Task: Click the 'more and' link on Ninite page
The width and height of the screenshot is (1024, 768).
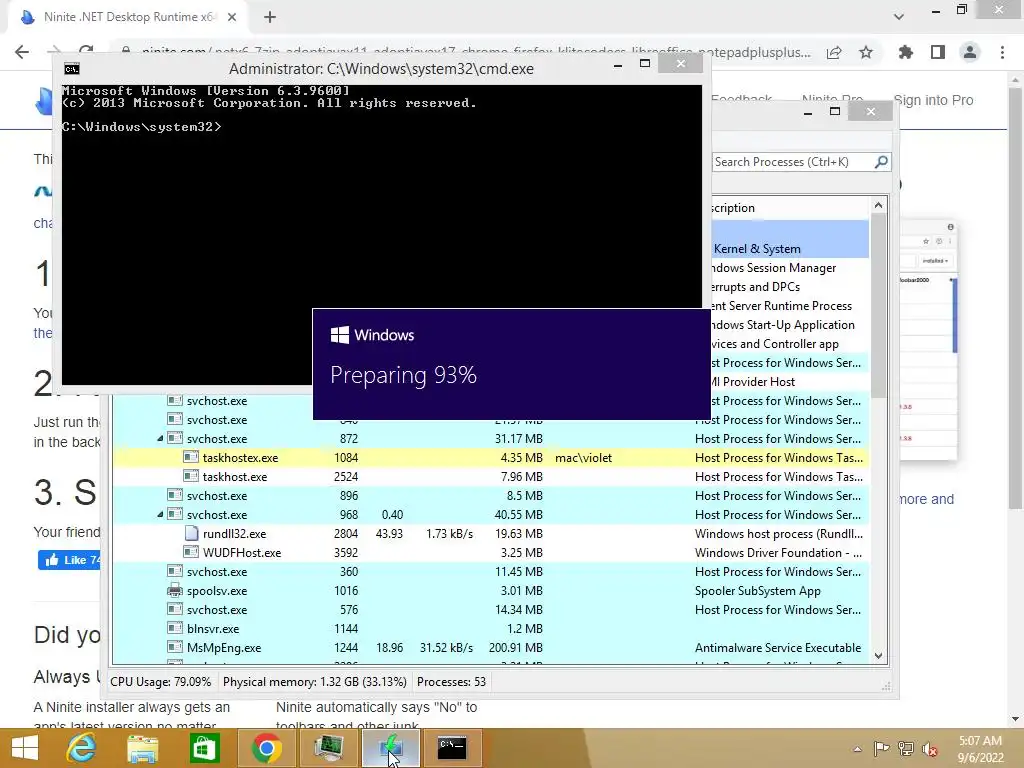Action: pyautogui.click(x=926, y=499)
